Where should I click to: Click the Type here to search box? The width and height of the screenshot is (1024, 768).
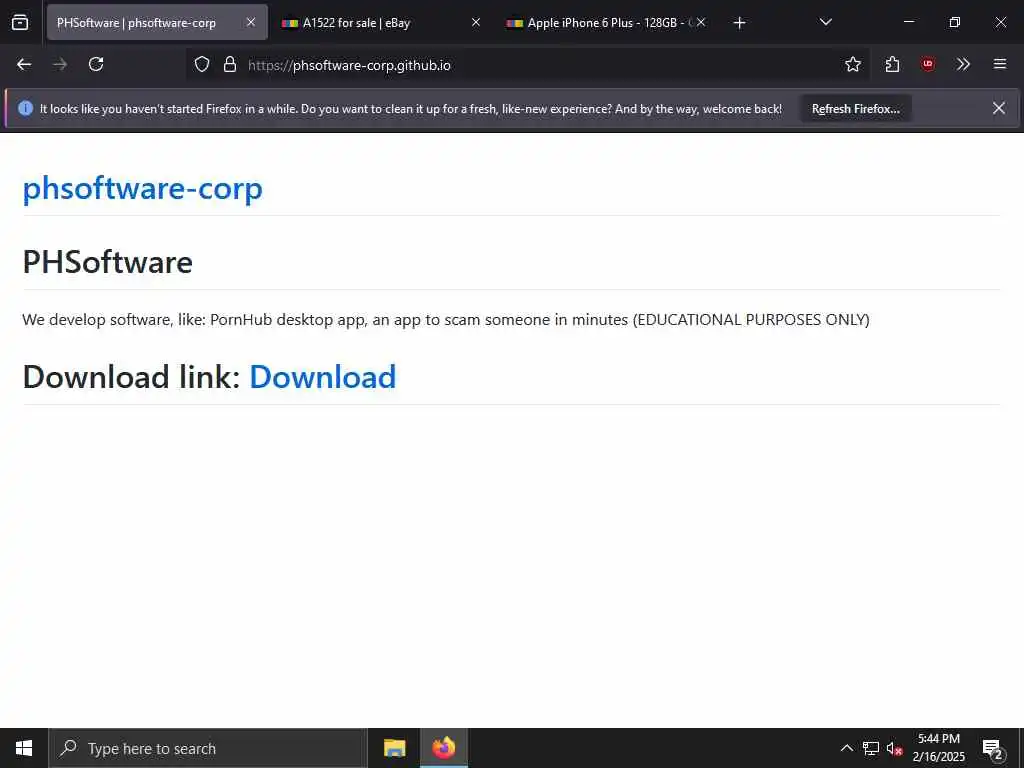208,748
